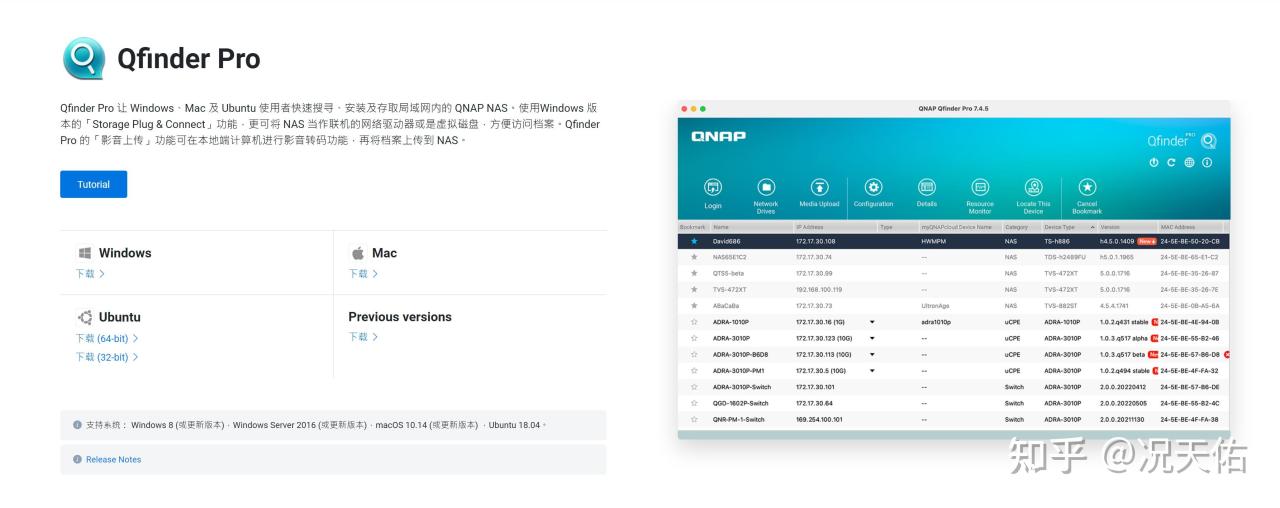
Task: Click version 2.0.0.20220412 cell
Action: 1122,387
